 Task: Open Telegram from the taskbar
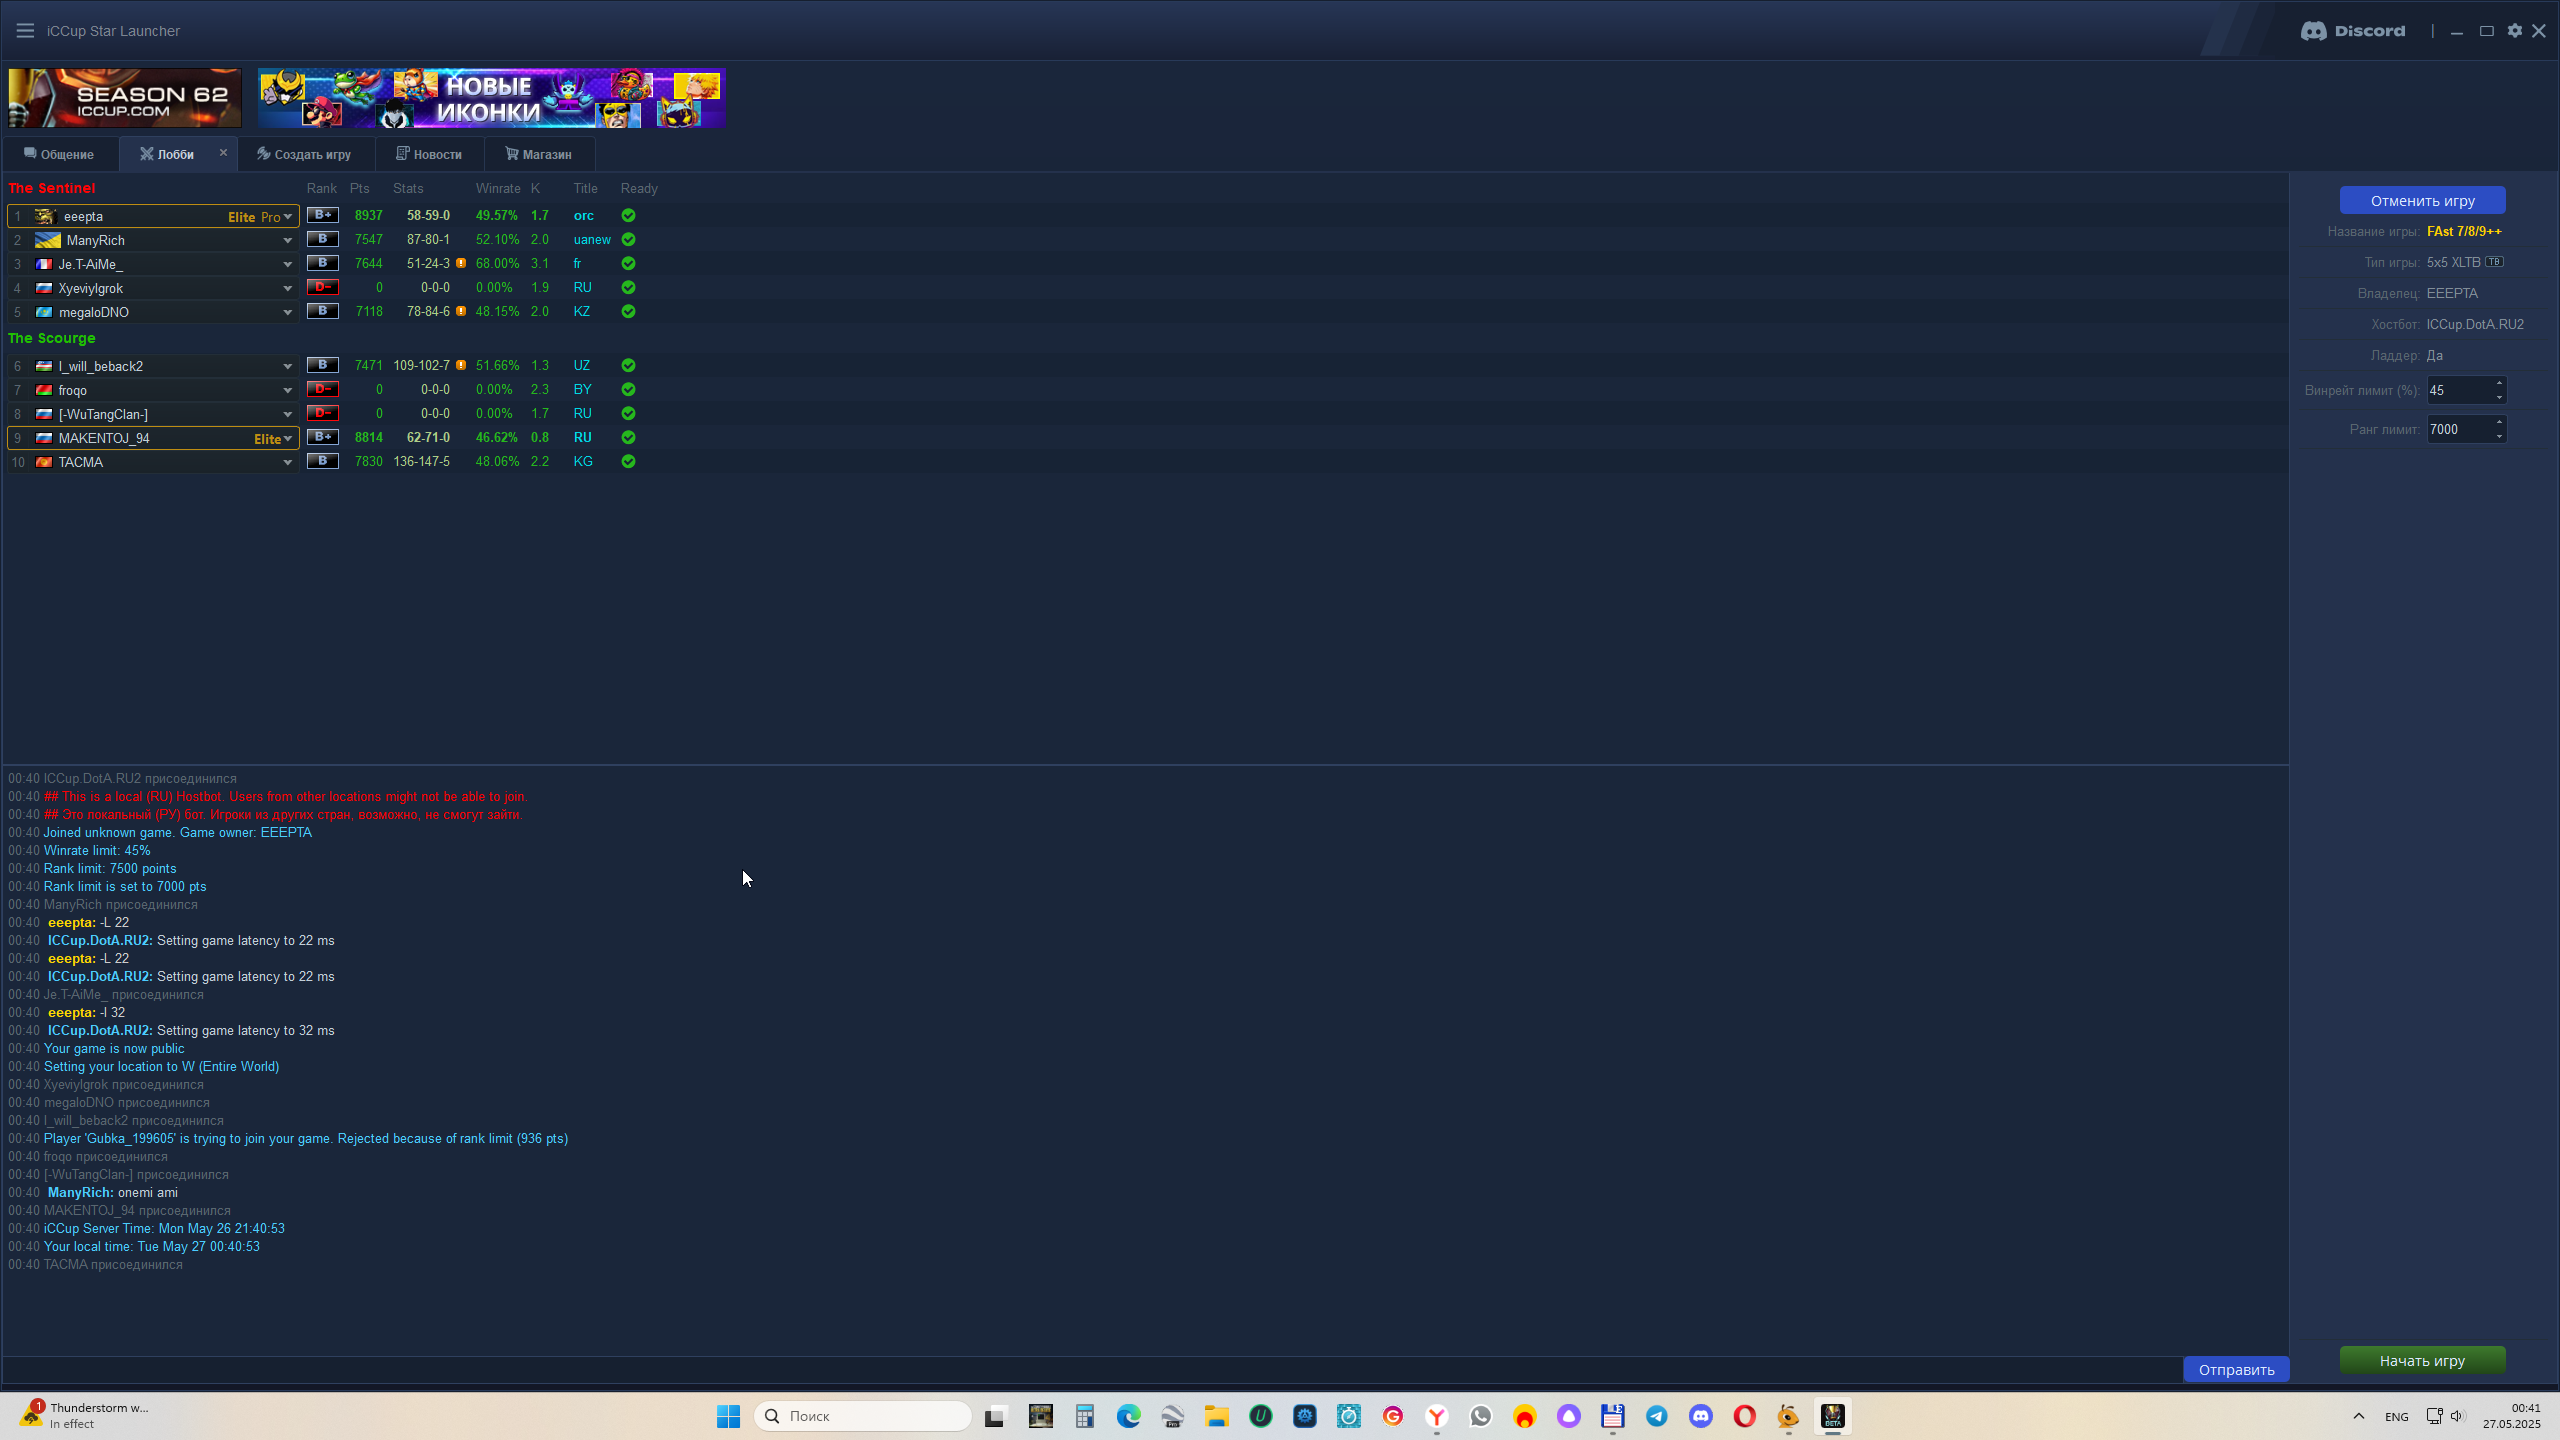[x=1656, y=1416]
